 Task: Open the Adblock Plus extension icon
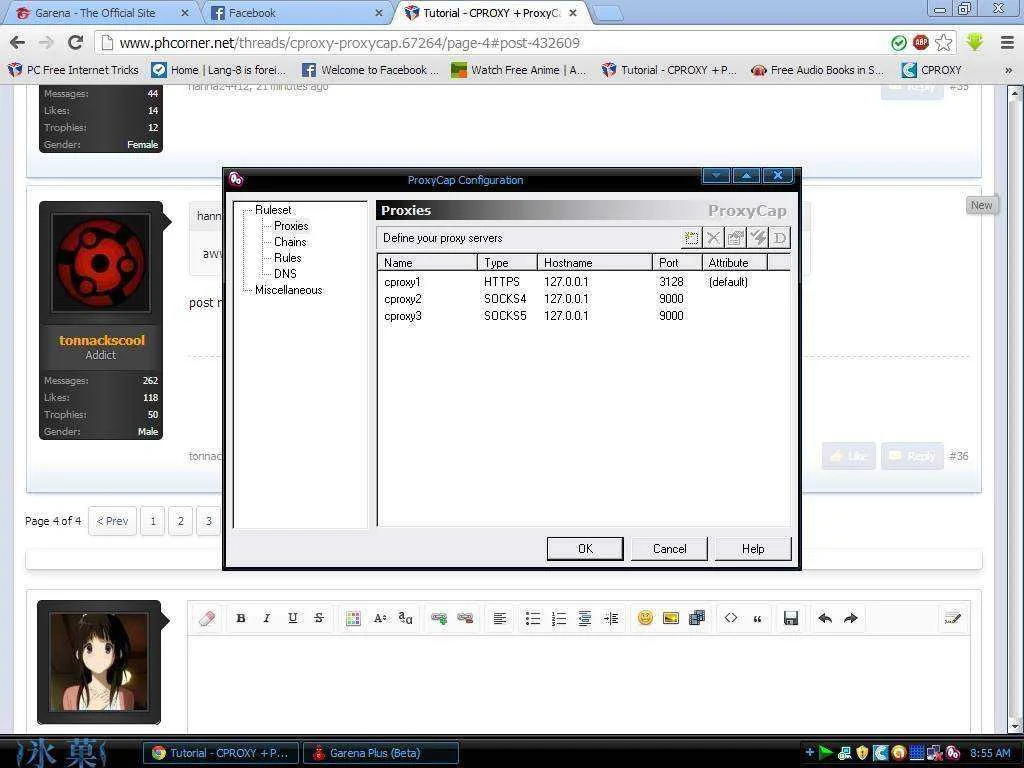point(921,43)
